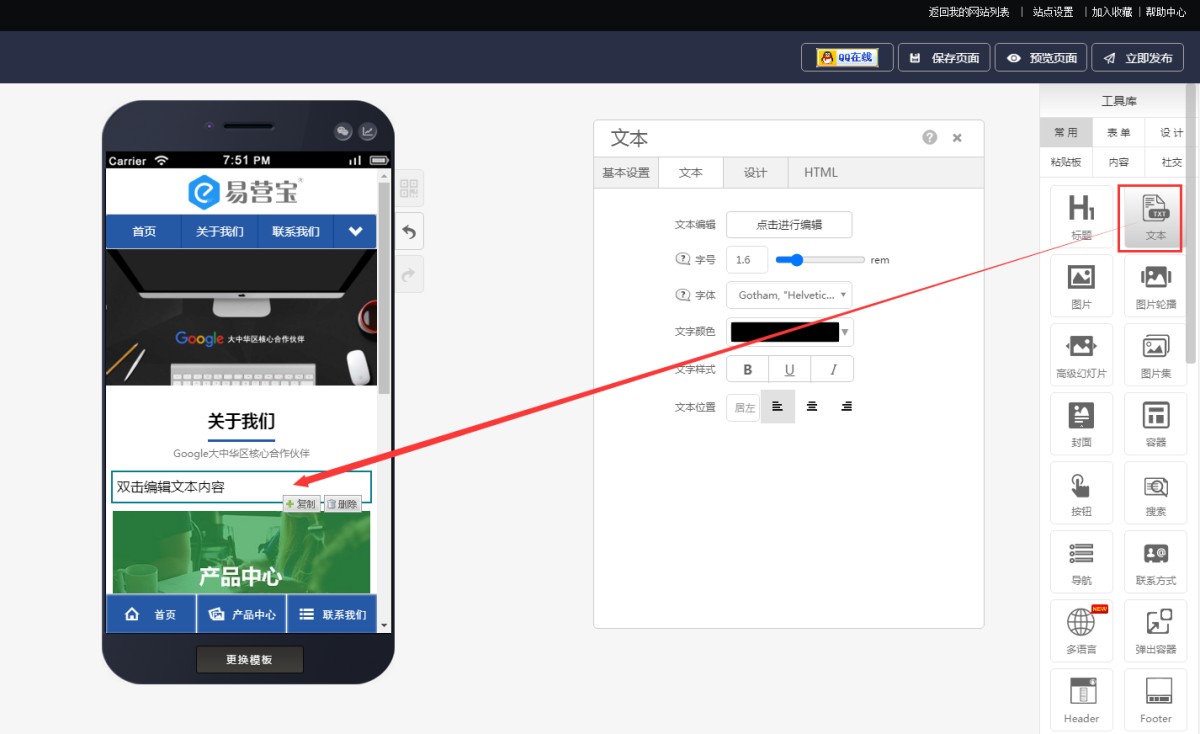
Task: Open the 字体 font dropdown
Action: tap(789, 295)
